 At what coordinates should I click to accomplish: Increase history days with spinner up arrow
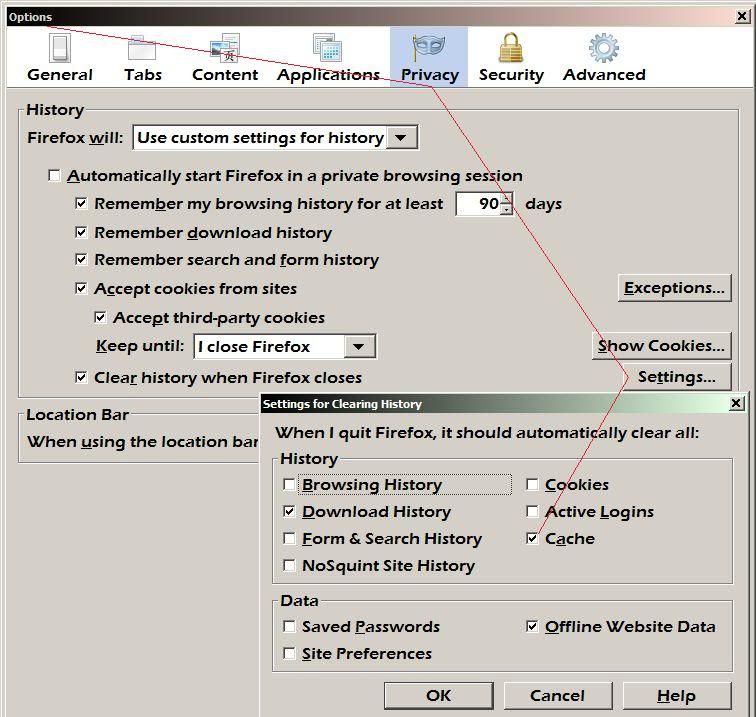pyautogui.click(x=506, y=198)
